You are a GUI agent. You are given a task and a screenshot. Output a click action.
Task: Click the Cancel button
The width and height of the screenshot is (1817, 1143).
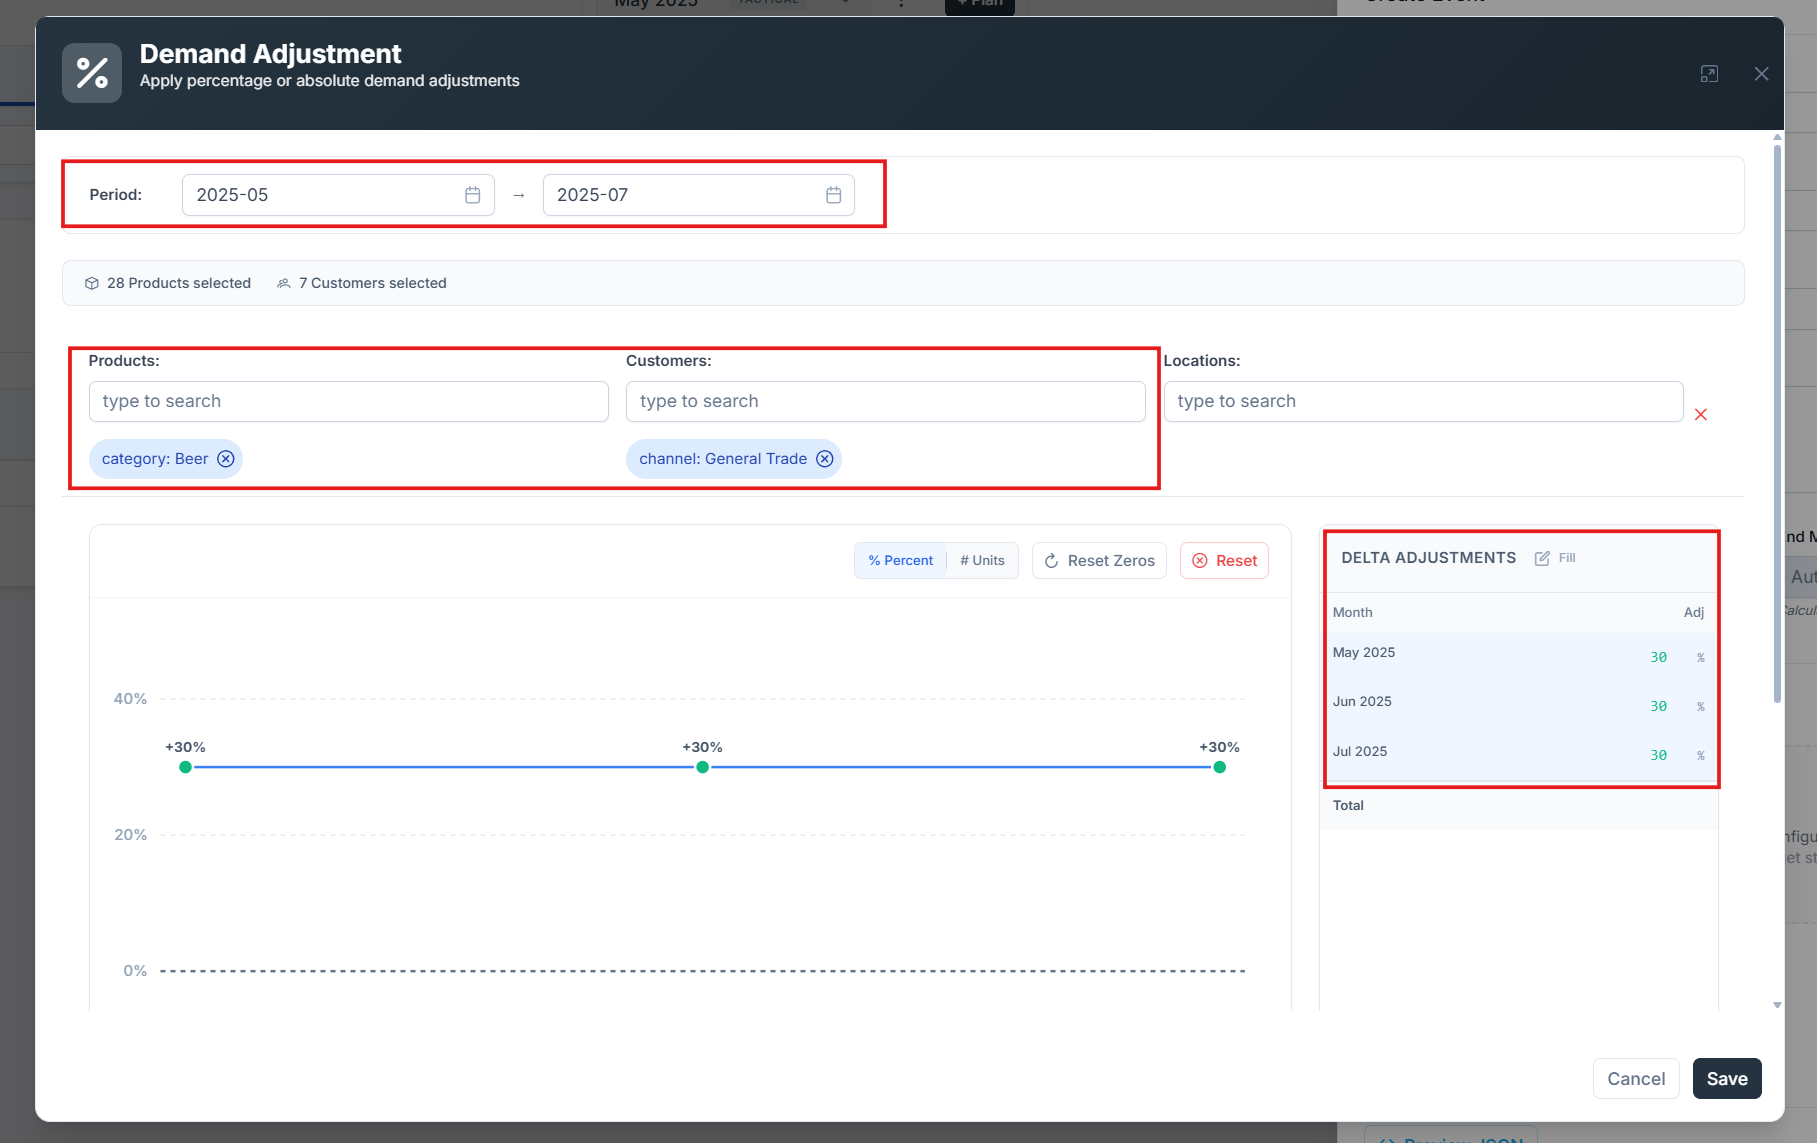1636,1079
